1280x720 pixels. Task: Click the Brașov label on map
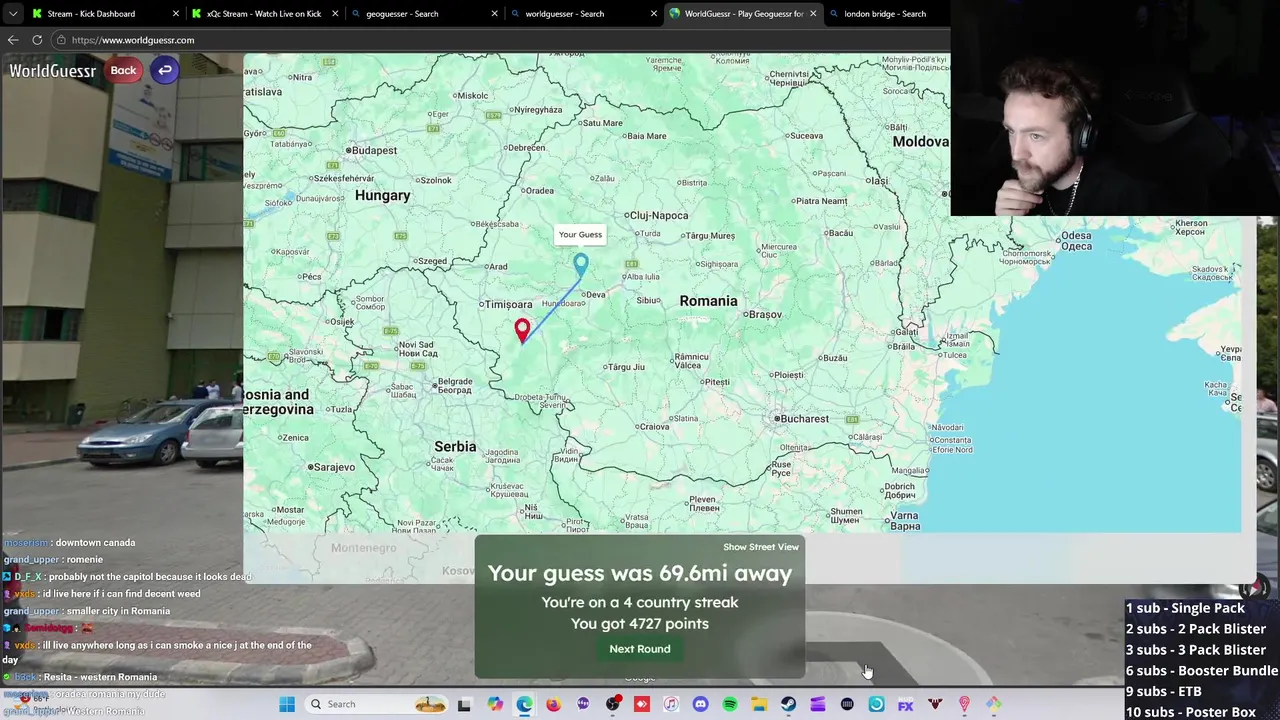(765, 314)
